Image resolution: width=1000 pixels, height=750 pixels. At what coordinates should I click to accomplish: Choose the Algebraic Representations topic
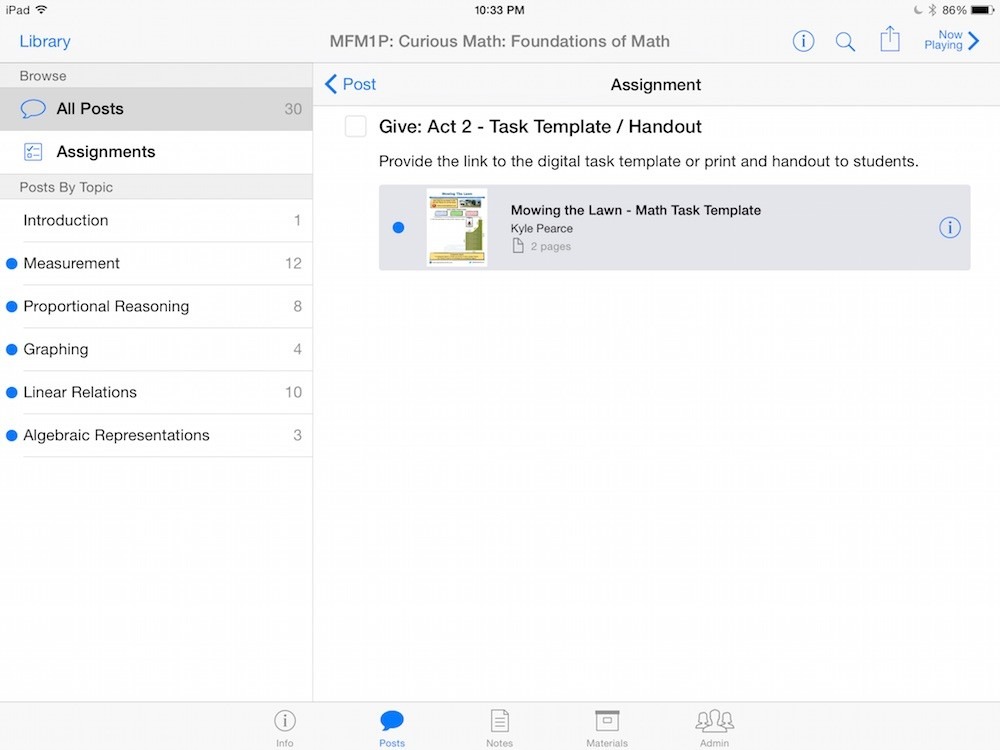coord(116,435)
